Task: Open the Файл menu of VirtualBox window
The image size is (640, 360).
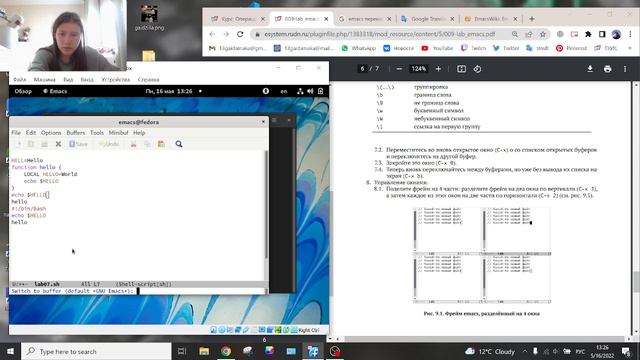Action: coord(20,80)
